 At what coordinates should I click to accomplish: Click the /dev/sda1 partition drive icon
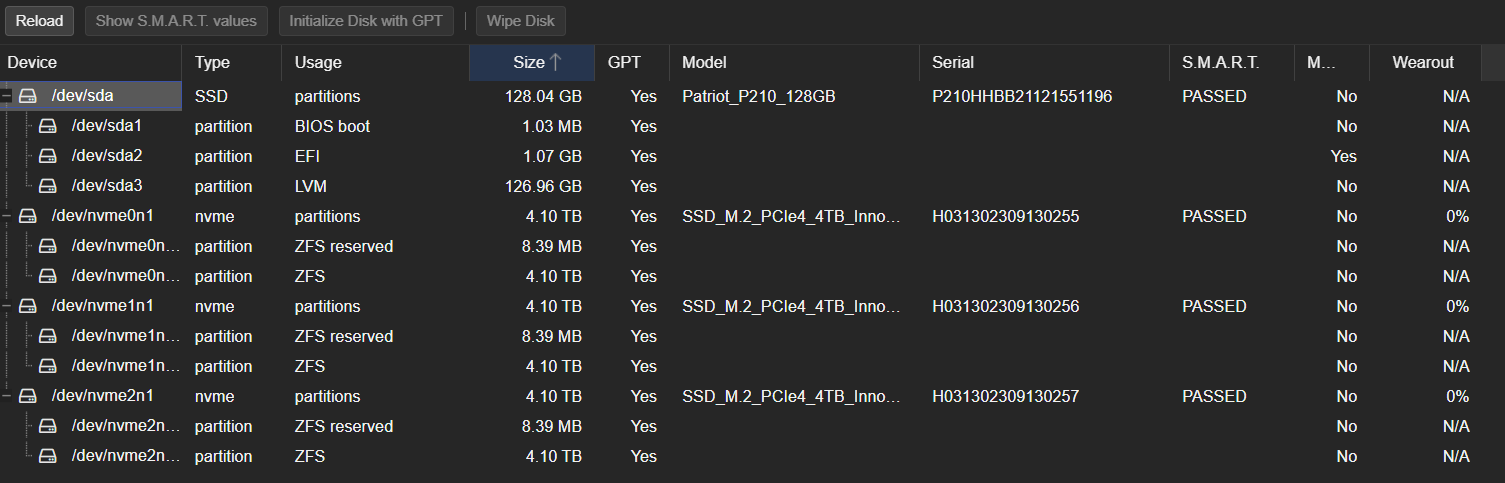click(47, 127)
